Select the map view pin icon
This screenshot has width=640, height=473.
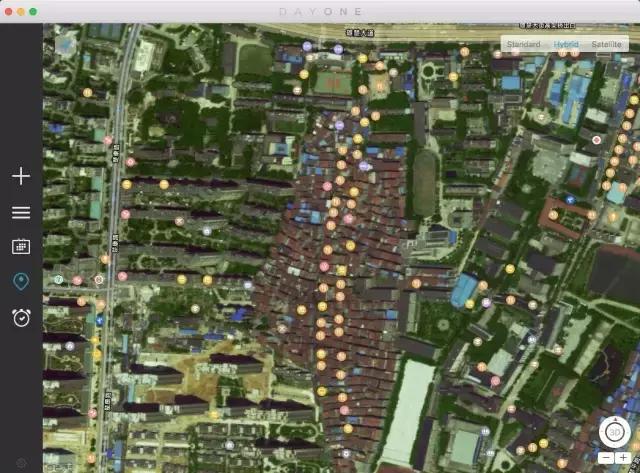point(21,282)
